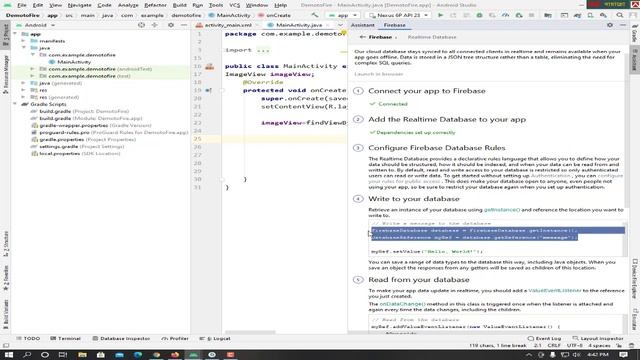Collapse the app module tree node

[x=16, y=34]
